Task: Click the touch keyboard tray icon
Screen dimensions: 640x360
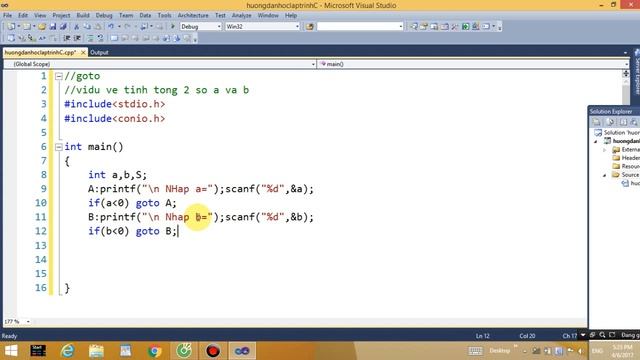Action: point(475,351)
